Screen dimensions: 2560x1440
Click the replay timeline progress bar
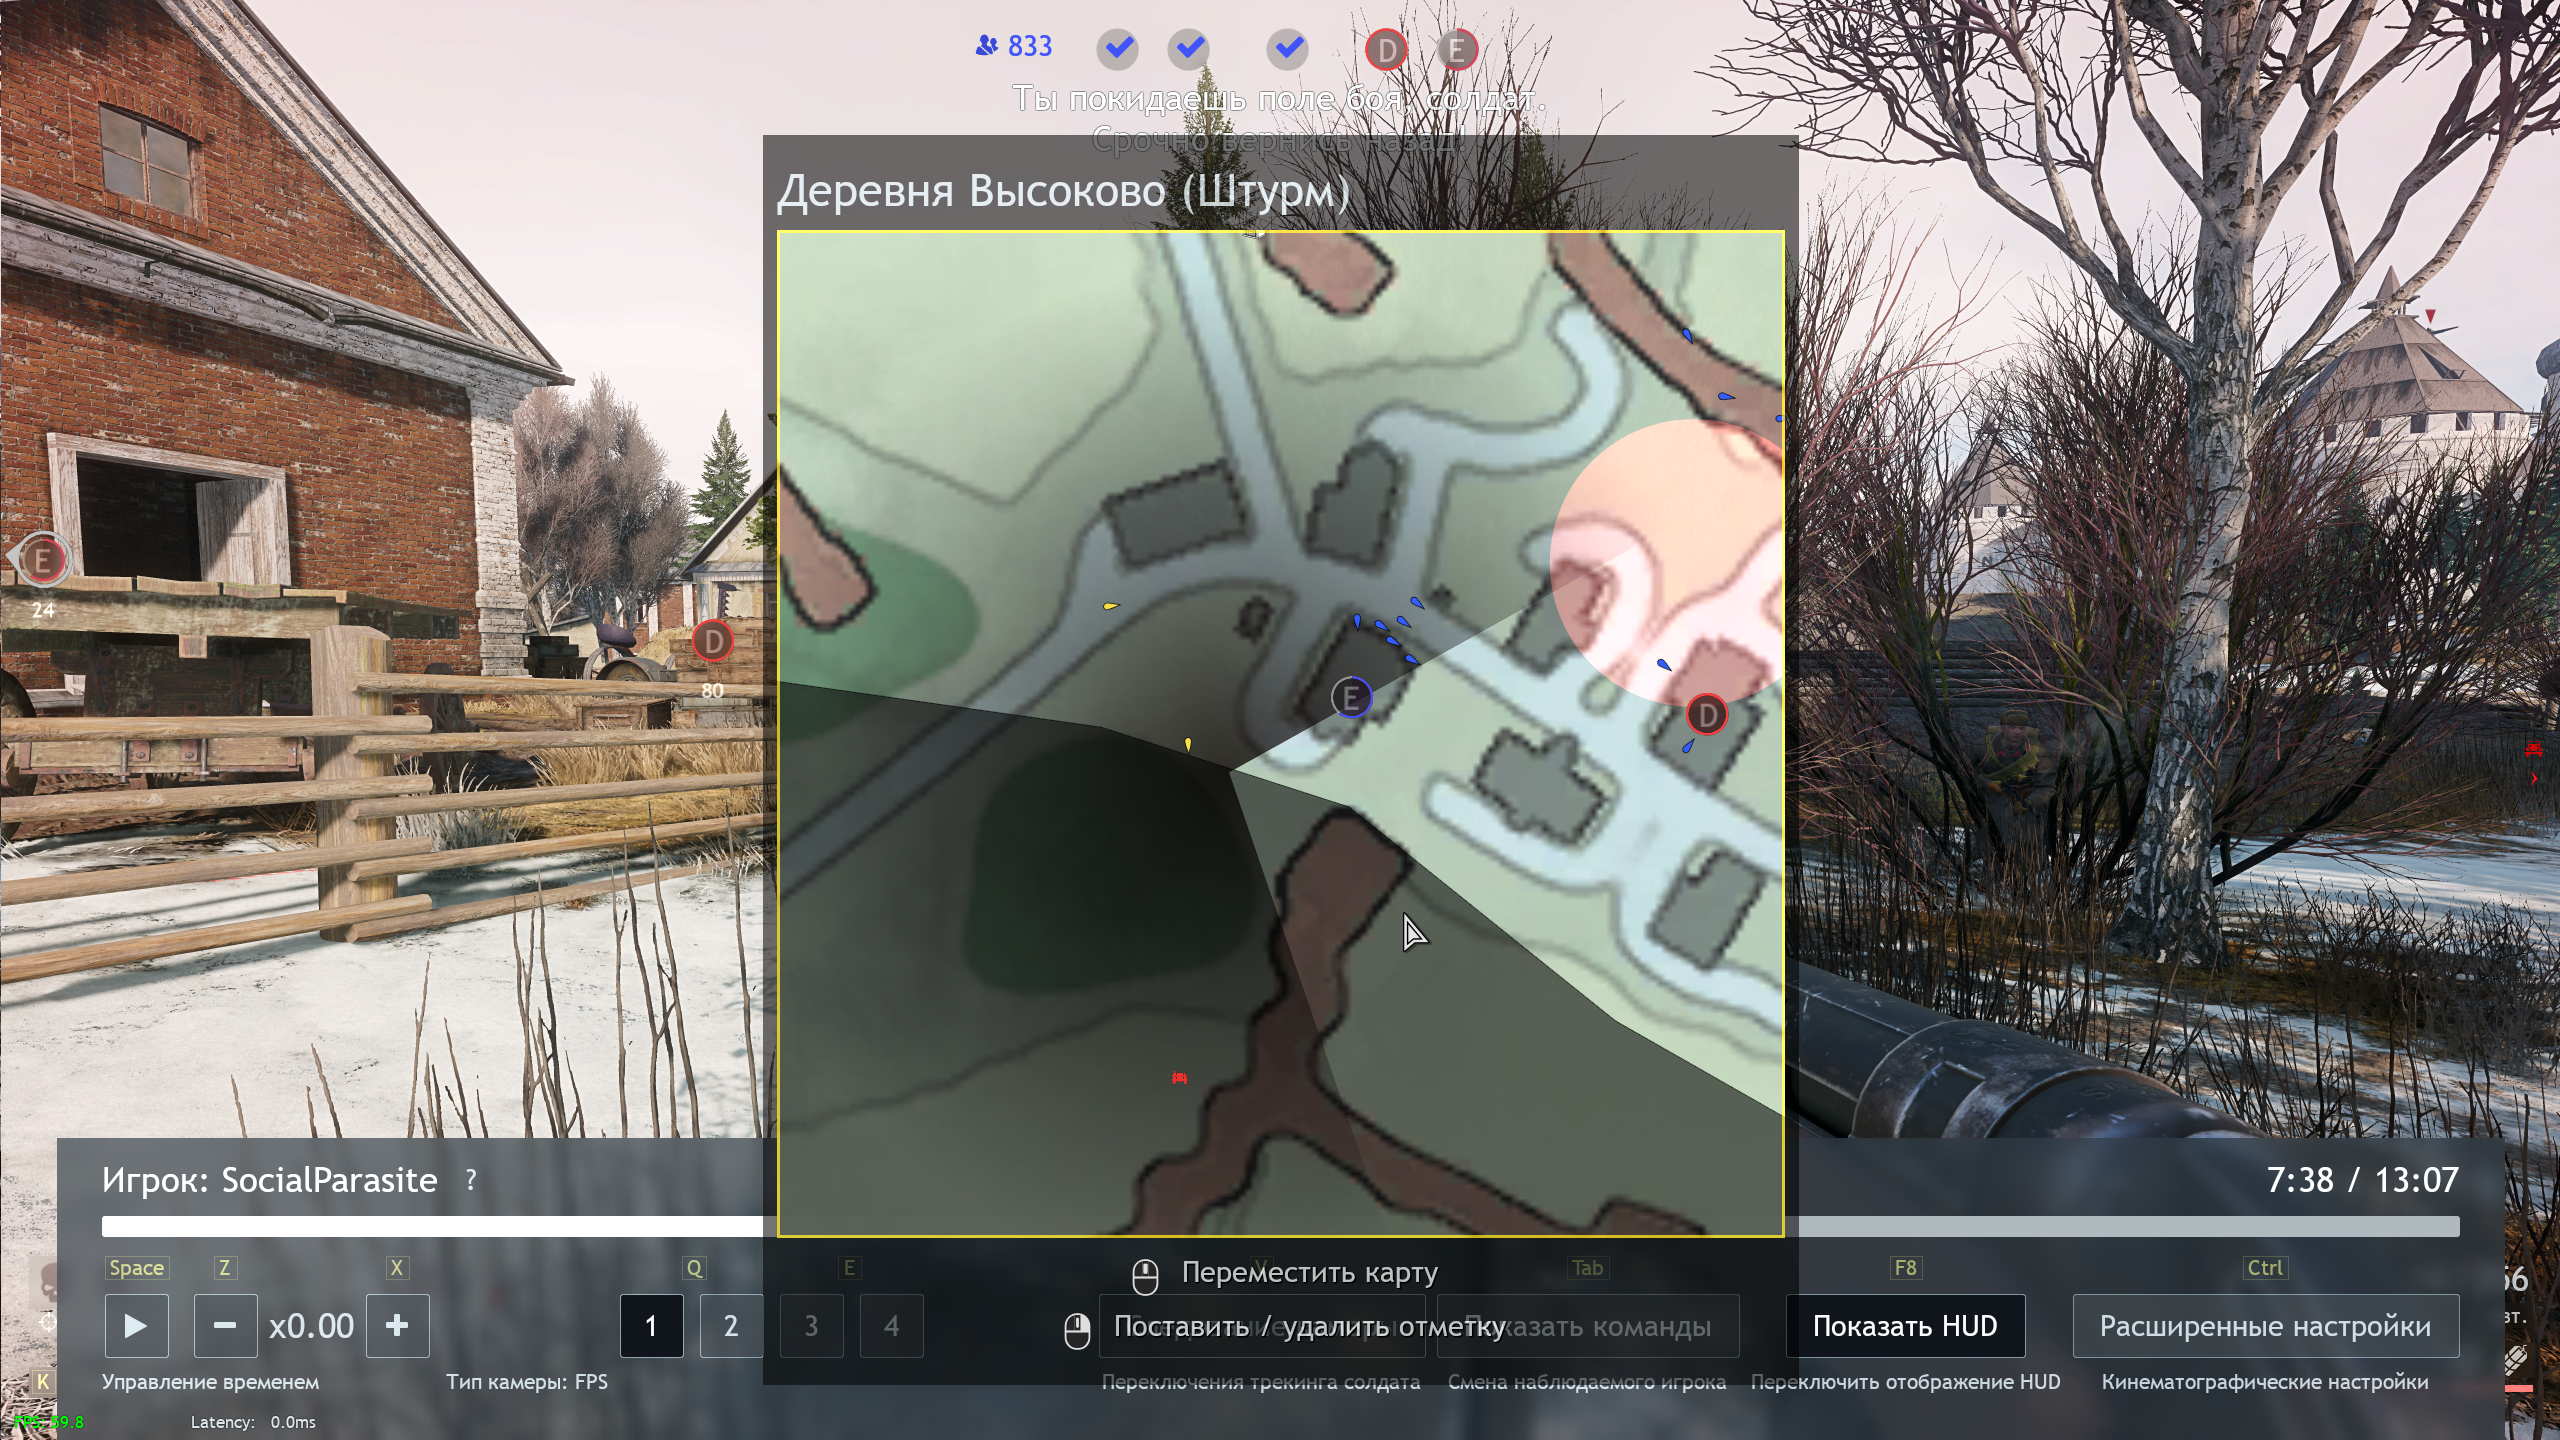[x=430, y=1226]
